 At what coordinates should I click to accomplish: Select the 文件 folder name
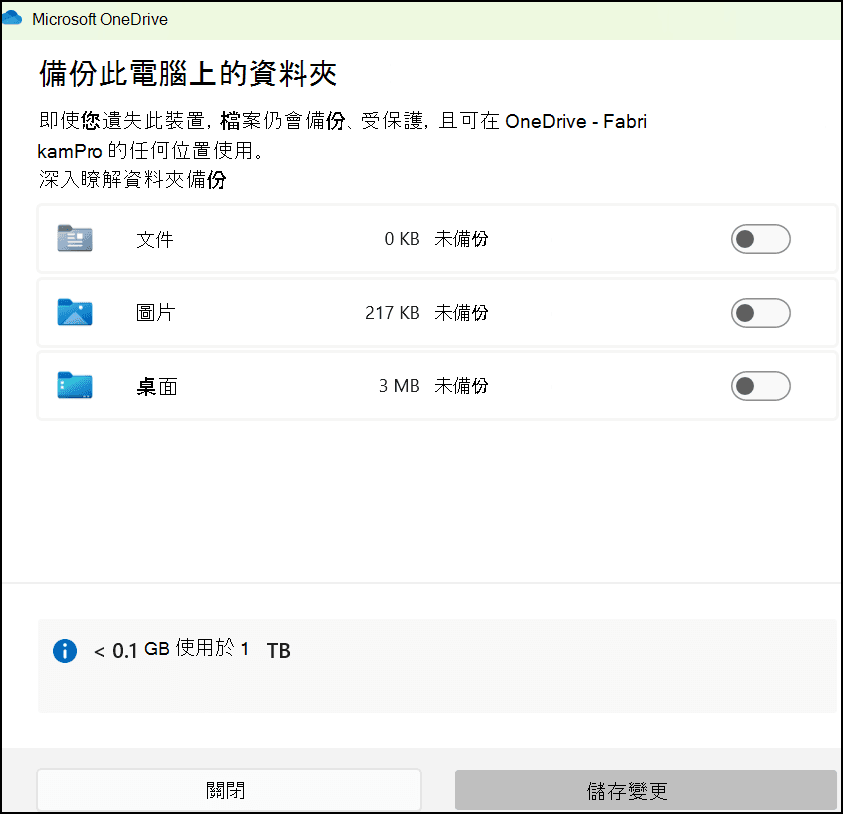(155, 239)
